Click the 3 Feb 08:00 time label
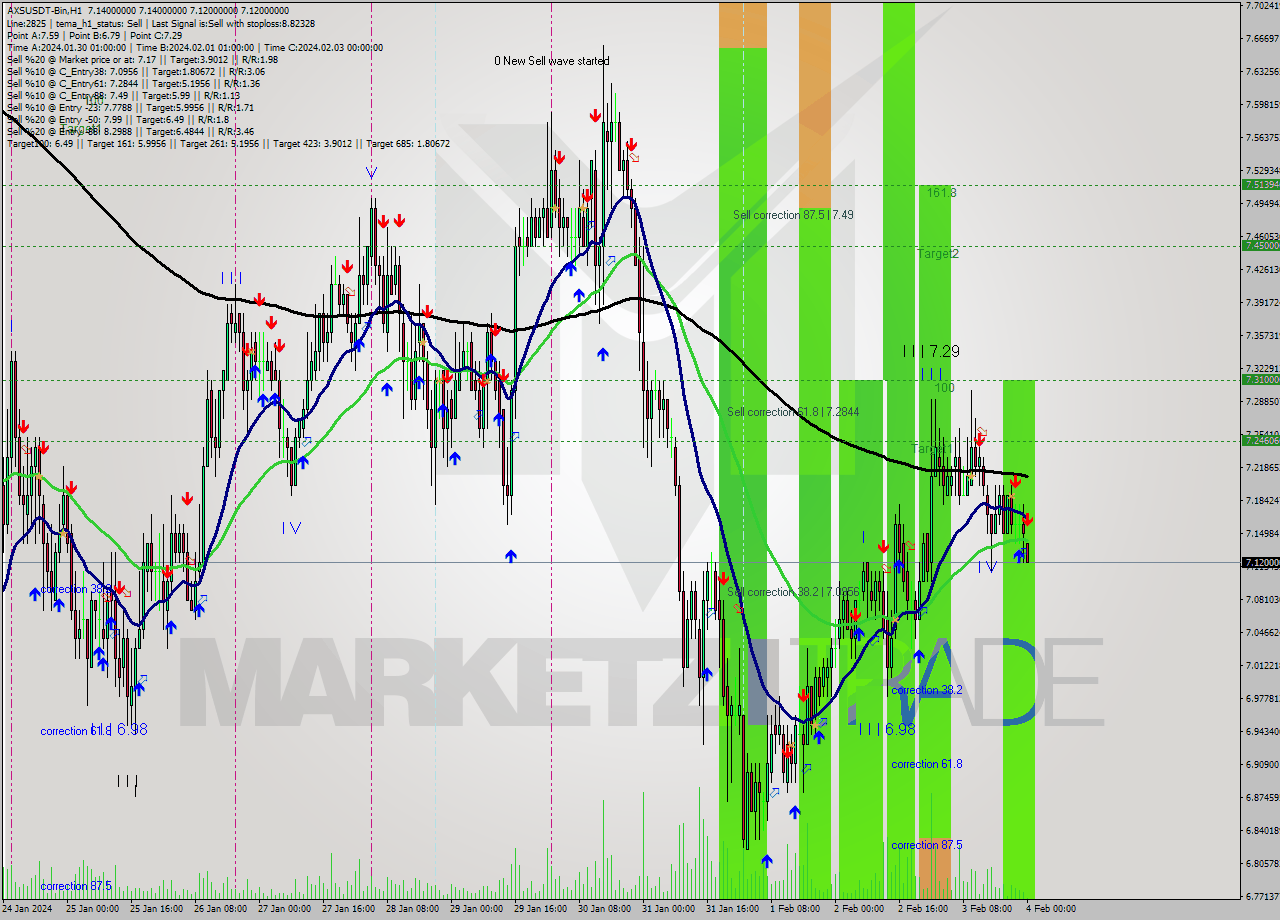This screenshot has height=920, width=1280. point(987,909)
